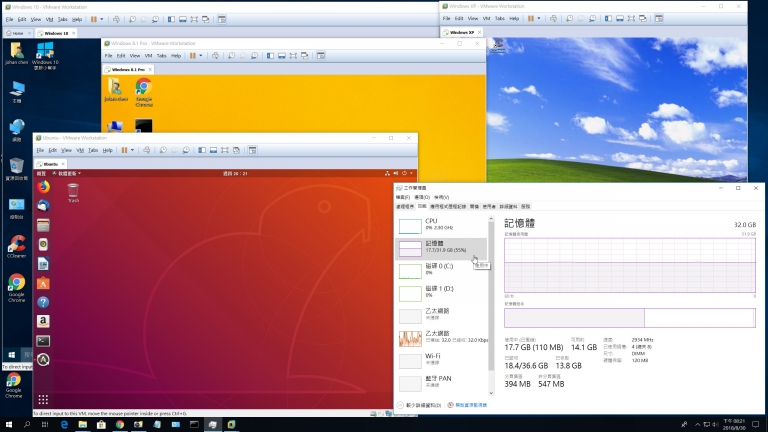This screenshot has height=432, width=768.
Task: Enter full screen in Ubuntu VMware toolbar
Action: [x=225, y=150]
